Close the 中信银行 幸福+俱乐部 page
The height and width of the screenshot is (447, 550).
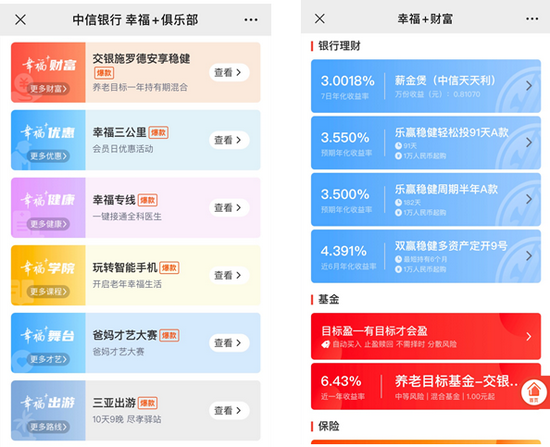coord(20,20)
